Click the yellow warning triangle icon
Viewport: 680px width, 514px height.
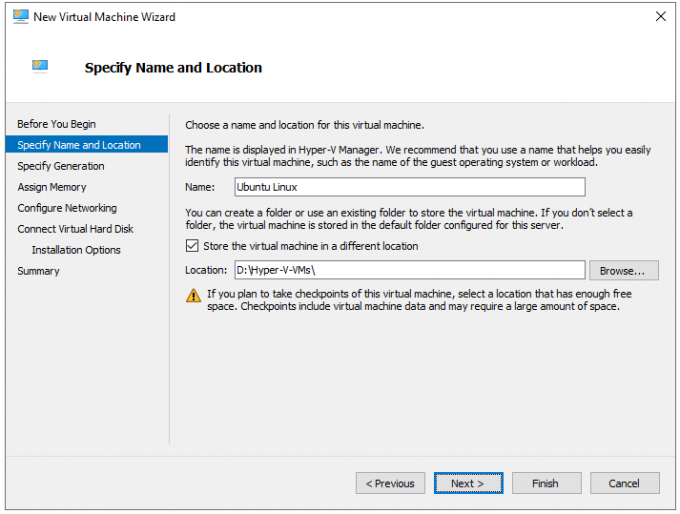(193, 296)
